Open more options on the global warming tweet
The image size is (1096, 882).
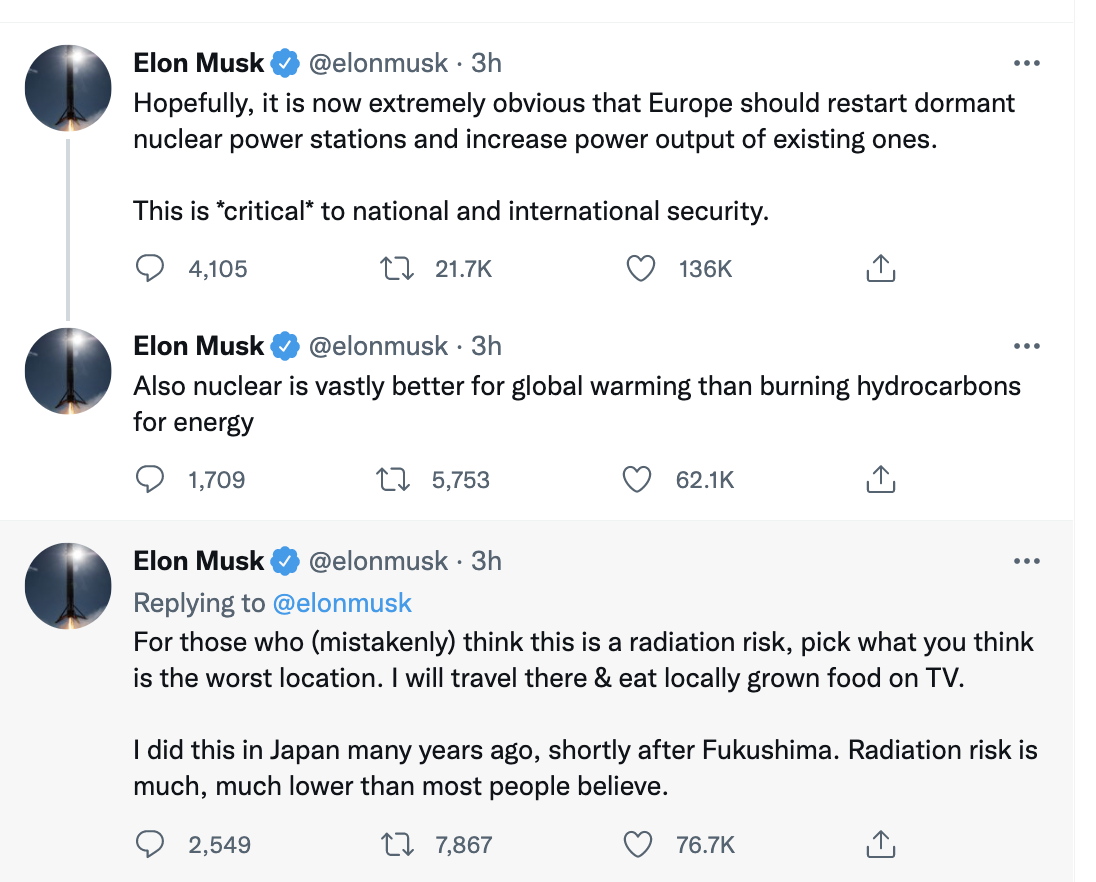coord(1027,346)
